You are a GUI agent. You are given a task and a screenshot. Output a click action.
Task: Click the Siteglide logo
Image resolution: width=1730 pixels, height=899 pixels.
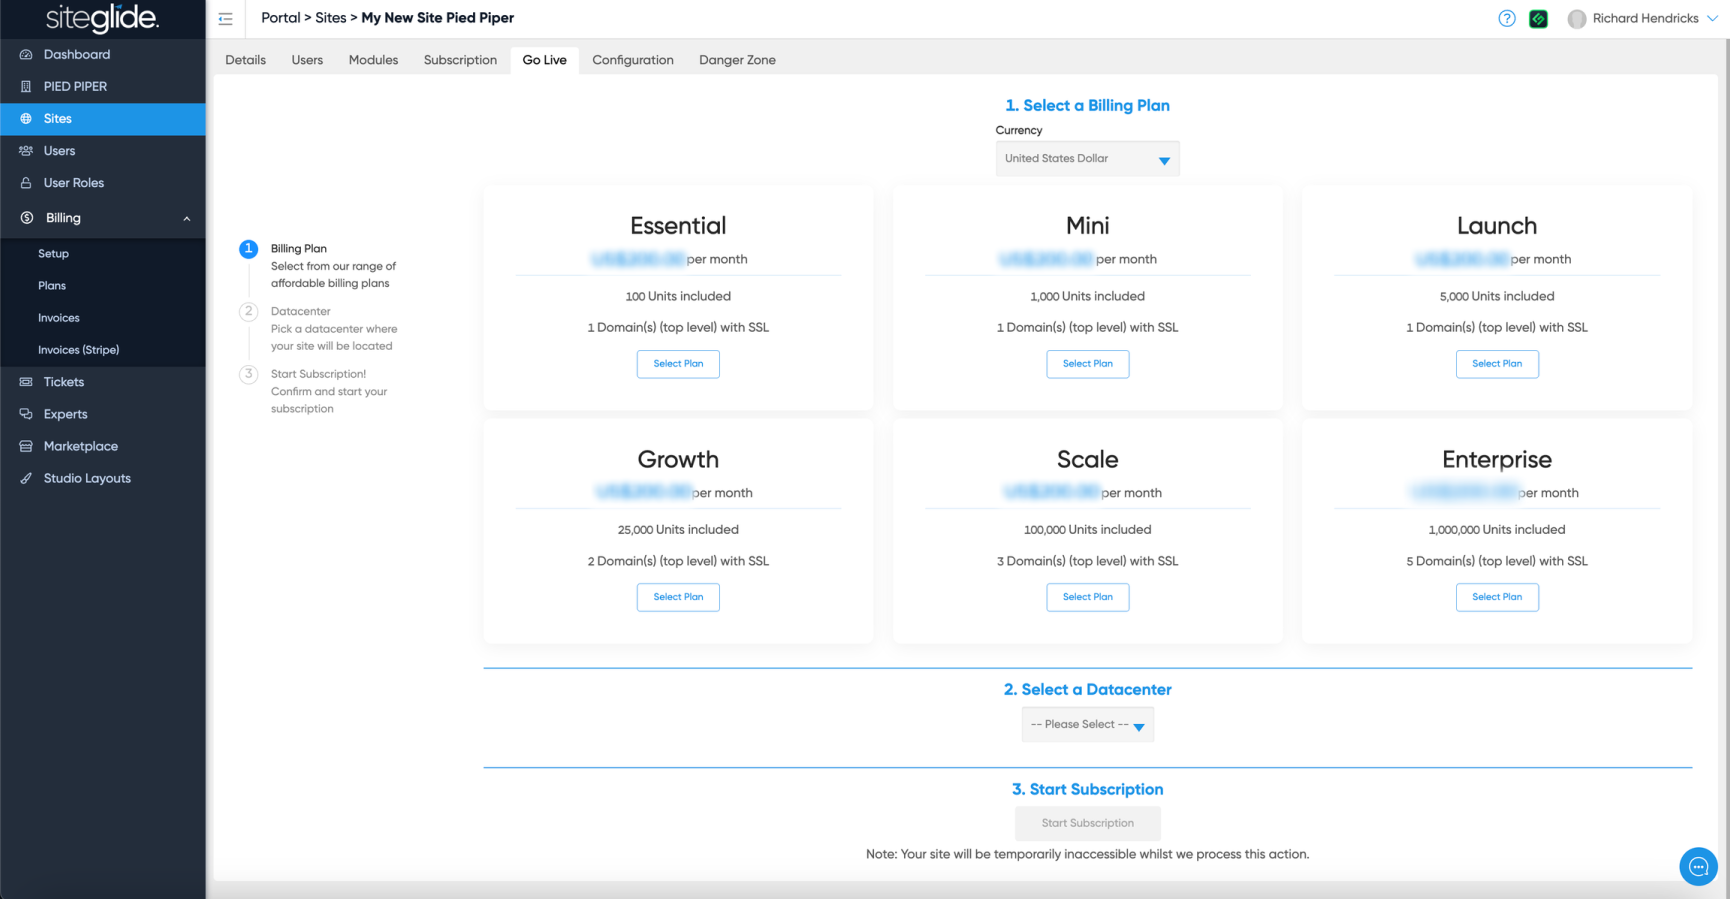(x=102, y=18)
